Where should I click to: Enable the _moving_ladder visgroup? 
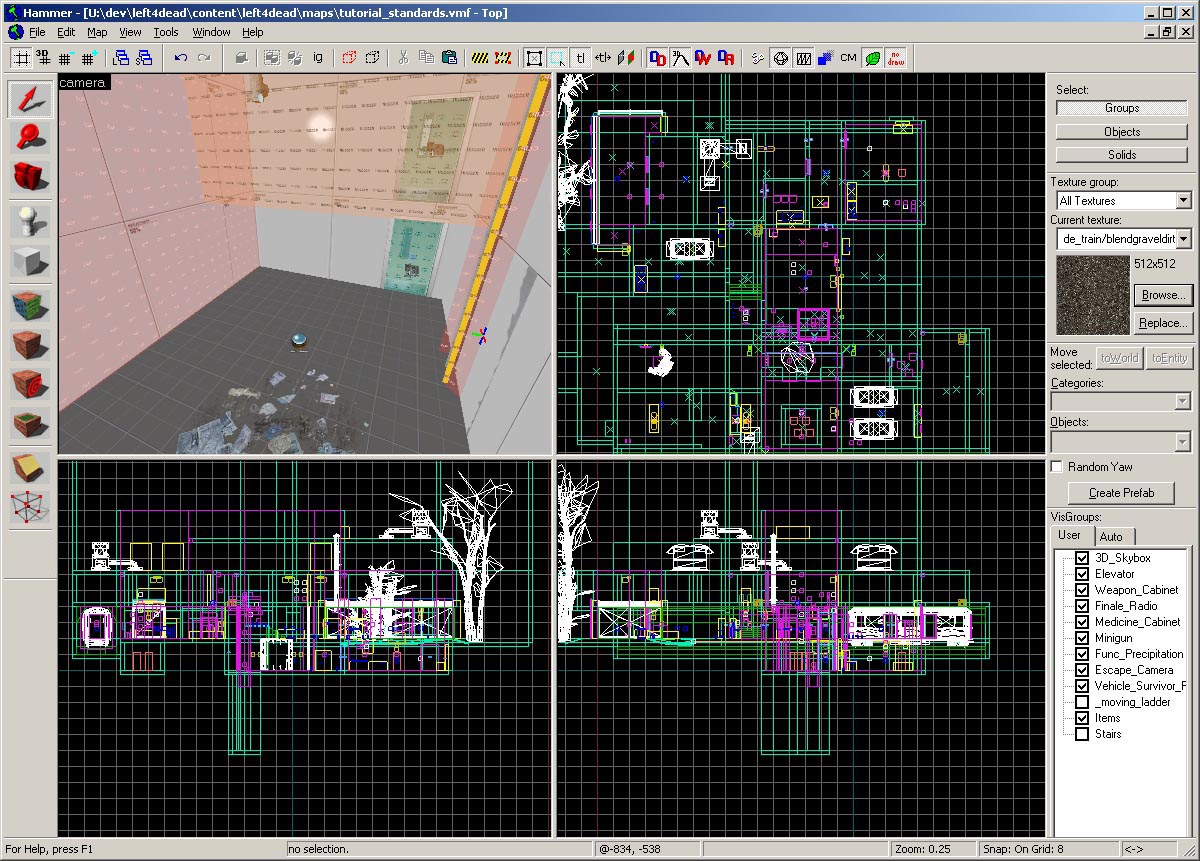(1081, 702)
